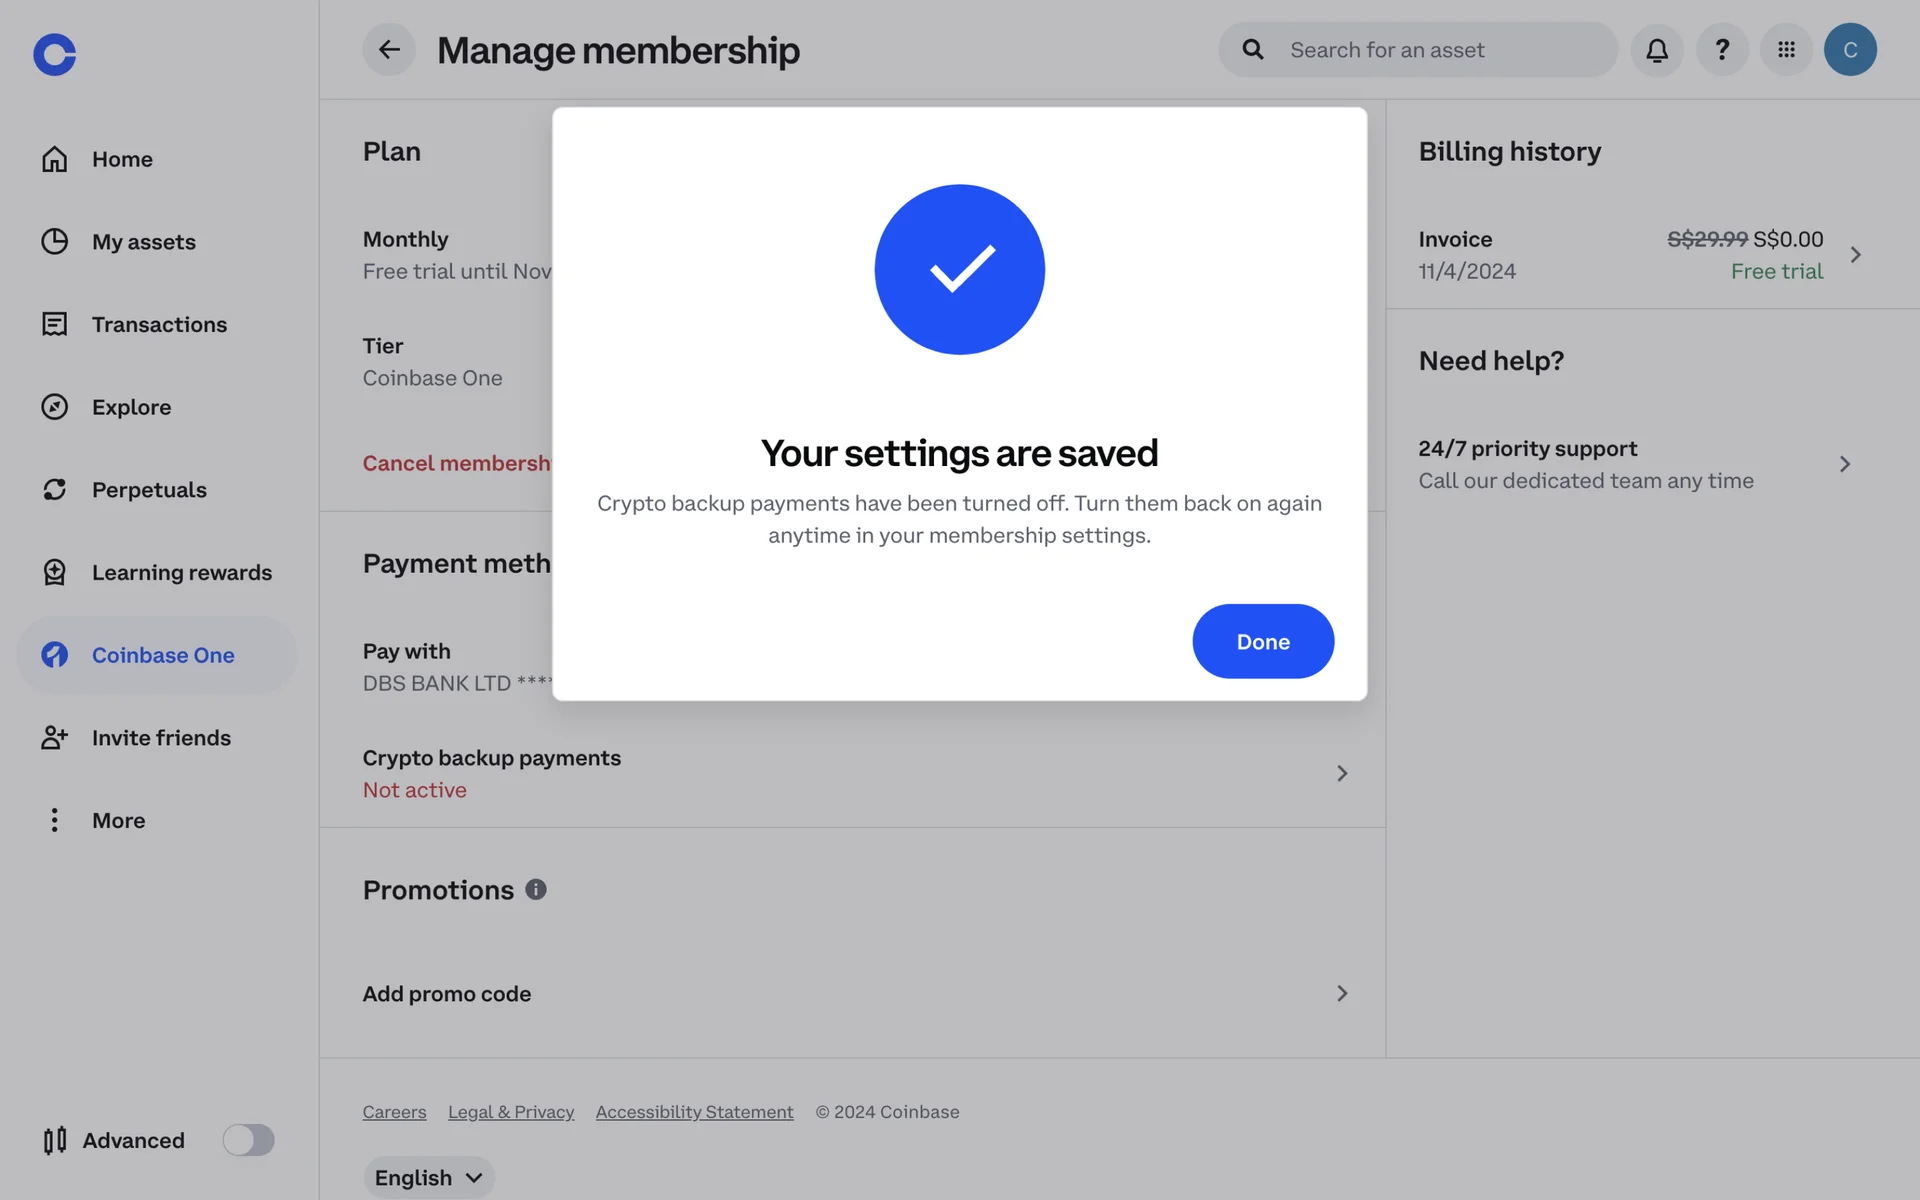Open the help question mark icon
This screenshot has height=1200, width=1920.
(1722, 49)
